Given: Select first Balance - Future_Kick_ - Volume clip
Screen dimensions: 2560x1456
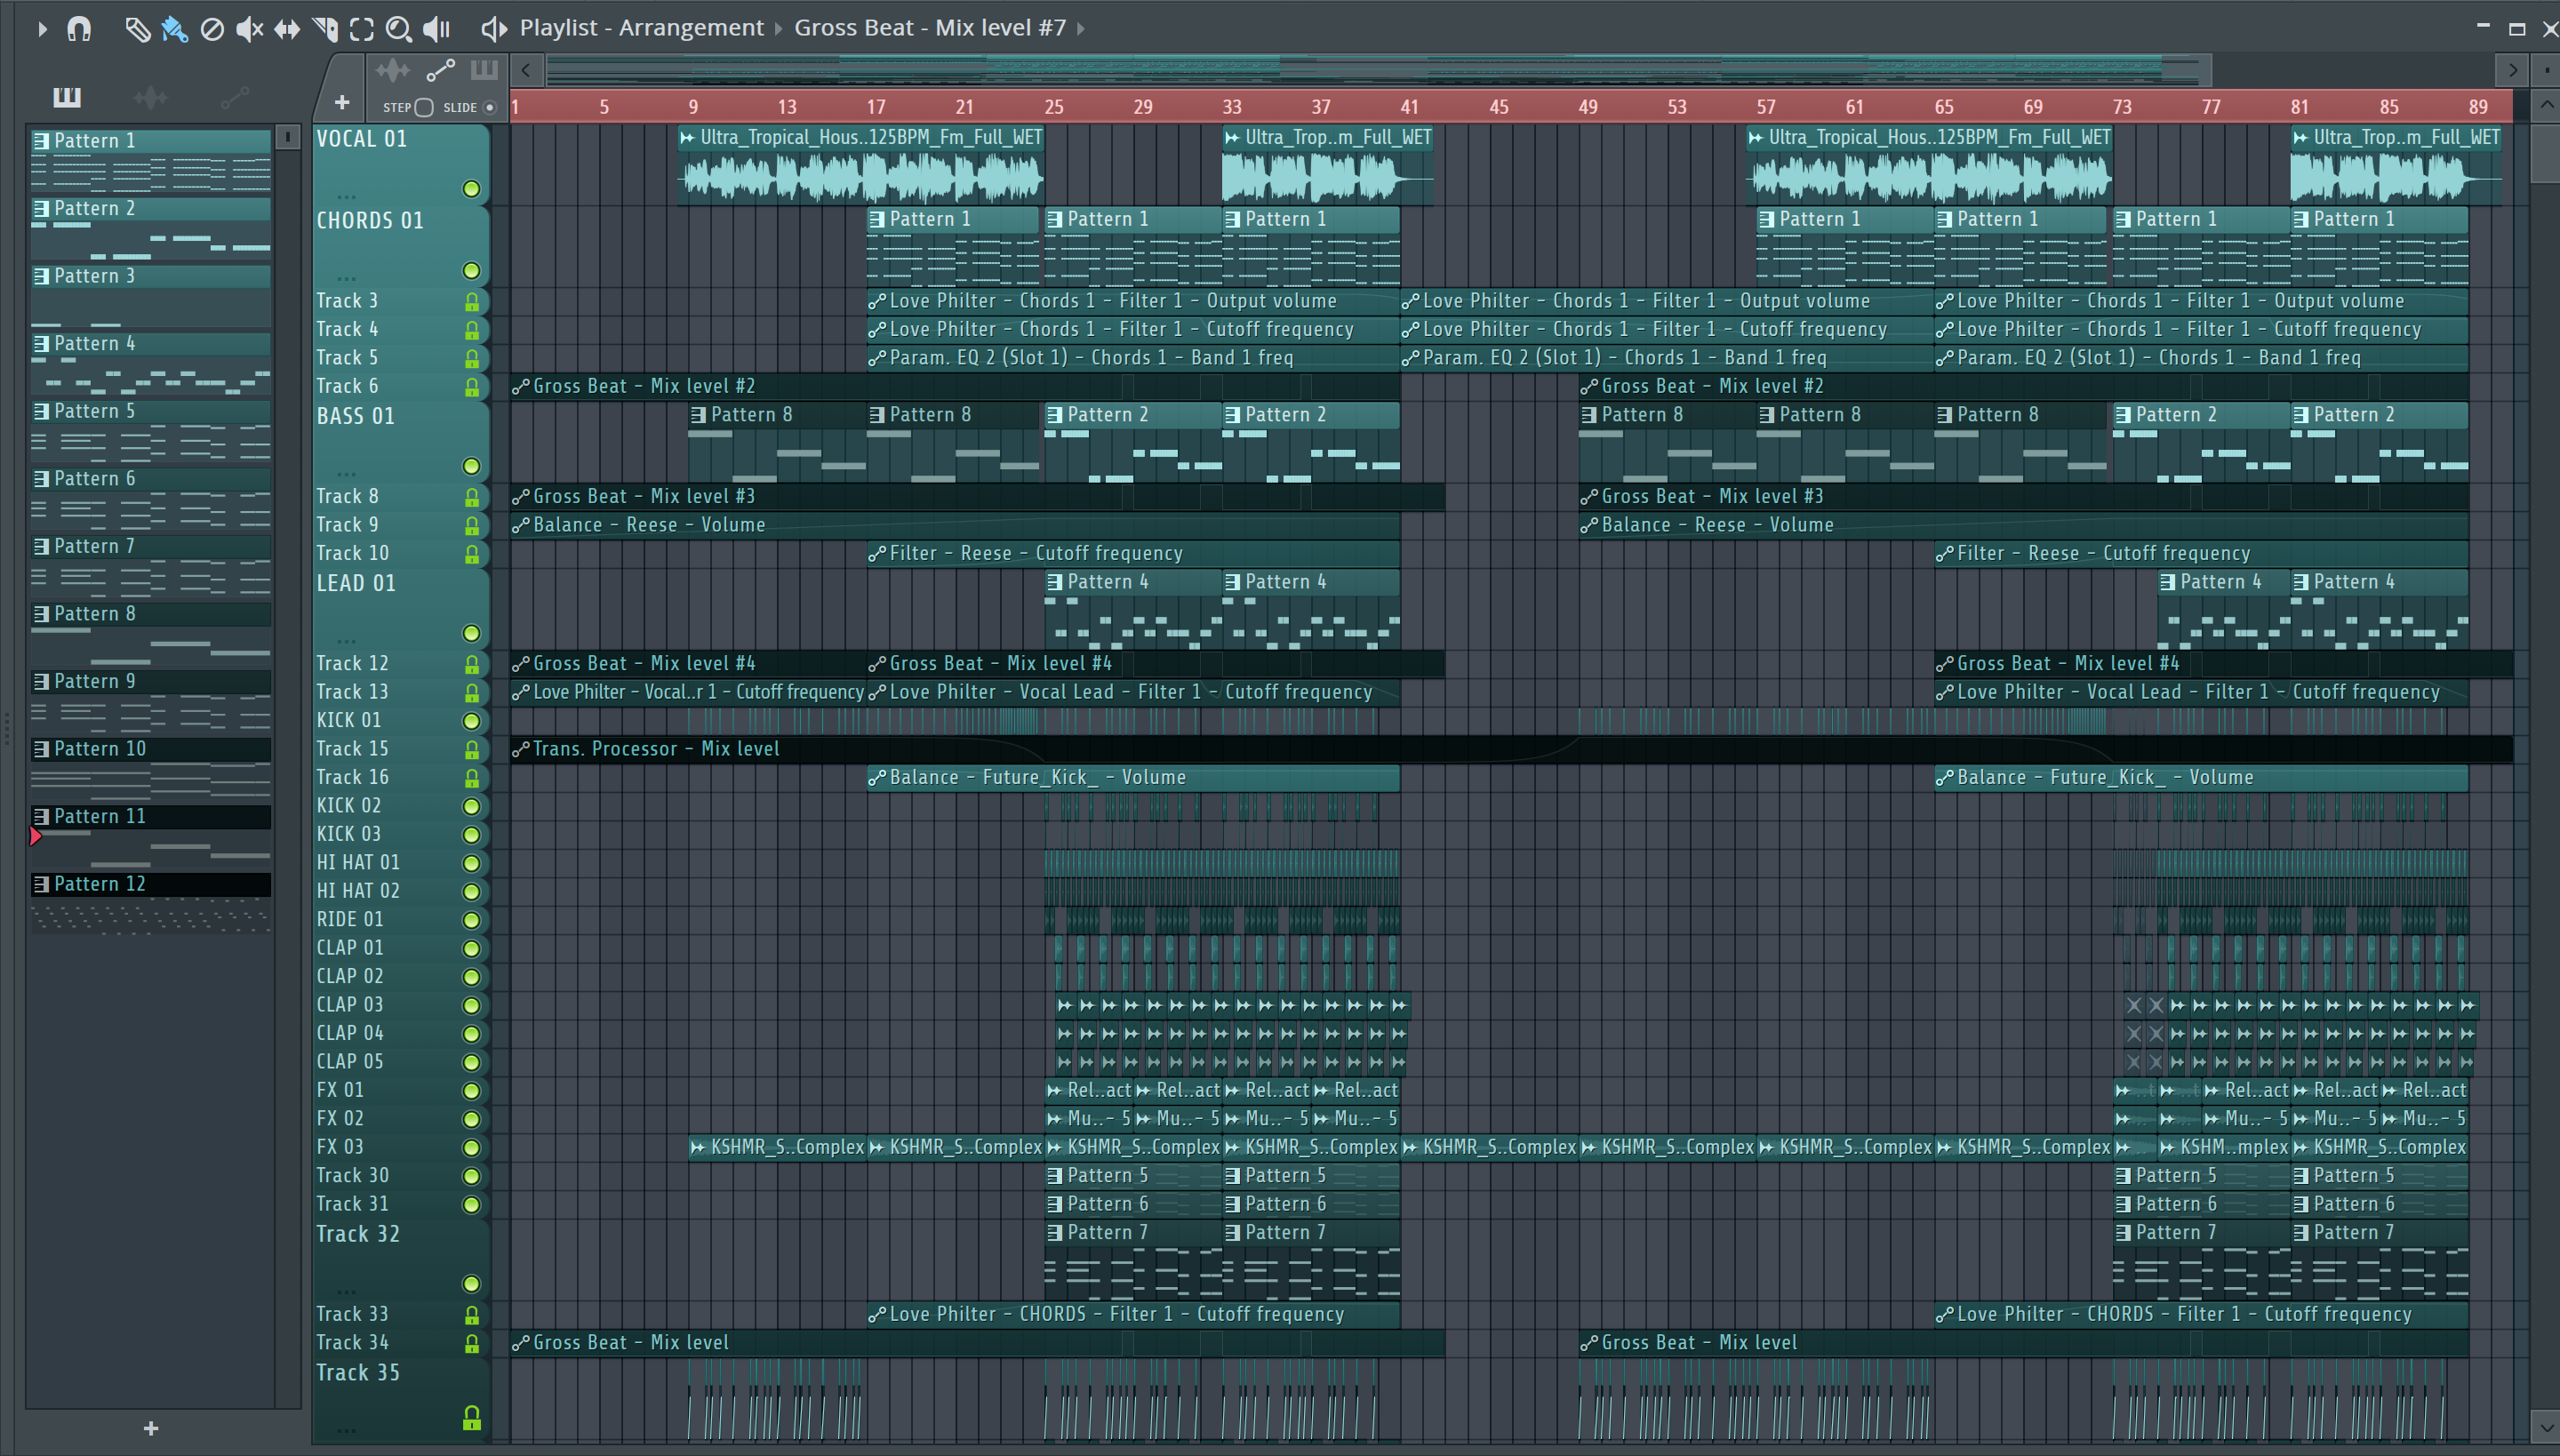Looking at the screenshot, I should tap(1133, 777).
